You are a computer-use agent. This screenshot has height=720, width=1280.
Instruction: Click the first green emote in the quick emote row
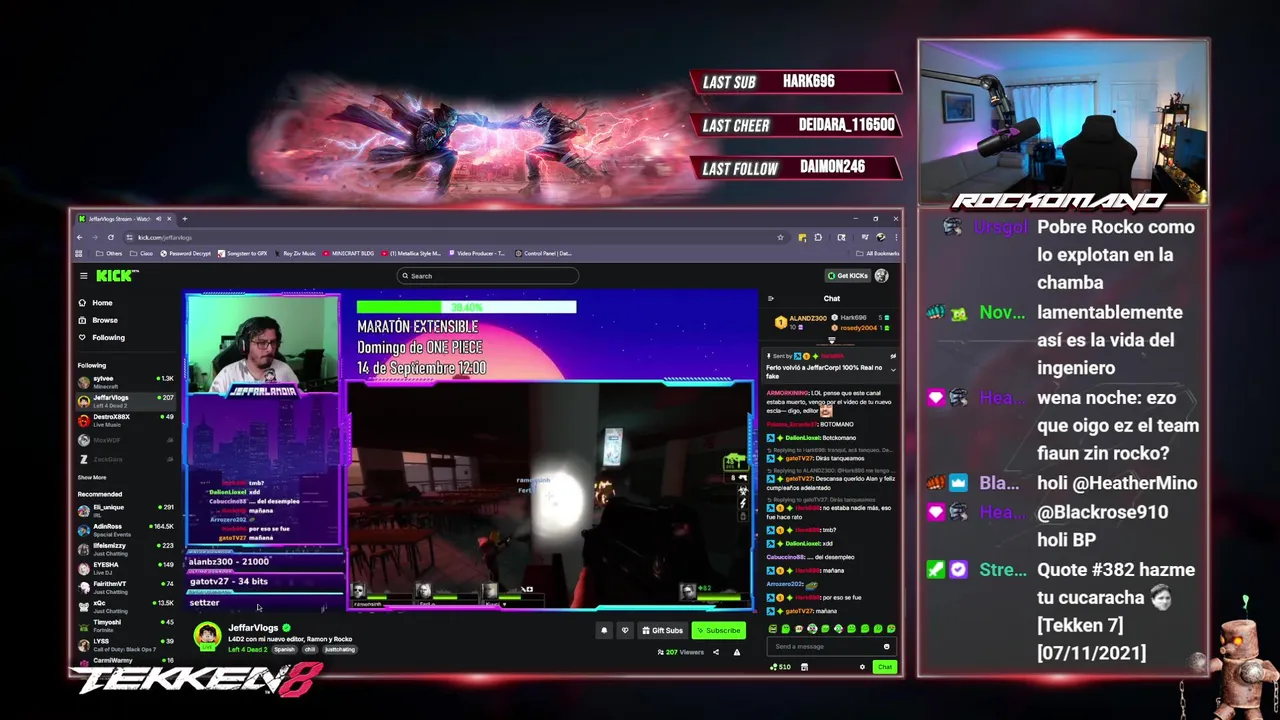coord(773,629)
